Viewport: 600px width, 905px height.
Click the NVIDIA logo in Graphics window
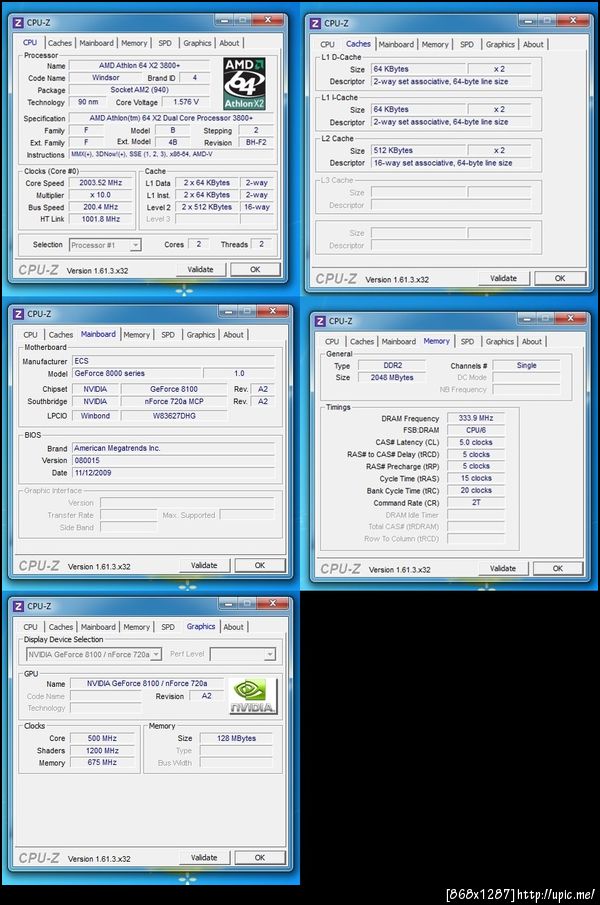tap(253, 697)
